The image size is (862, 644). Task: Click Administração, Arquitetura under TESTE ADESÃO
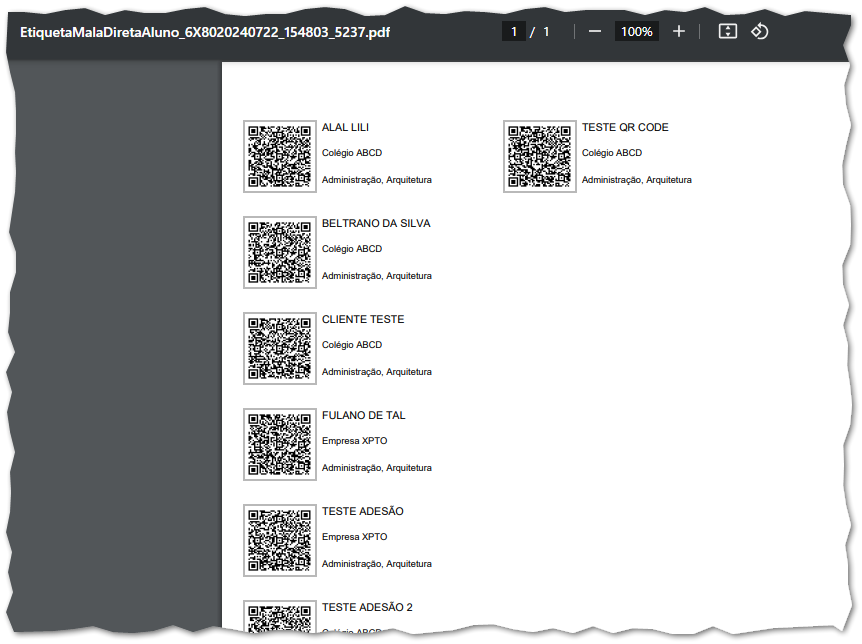tap(377, 564)
